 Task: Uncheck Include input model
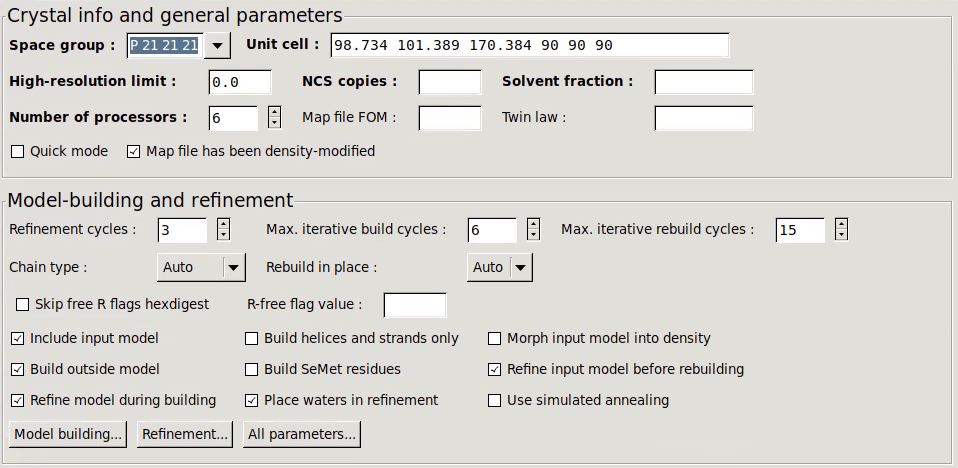[18, 338]
